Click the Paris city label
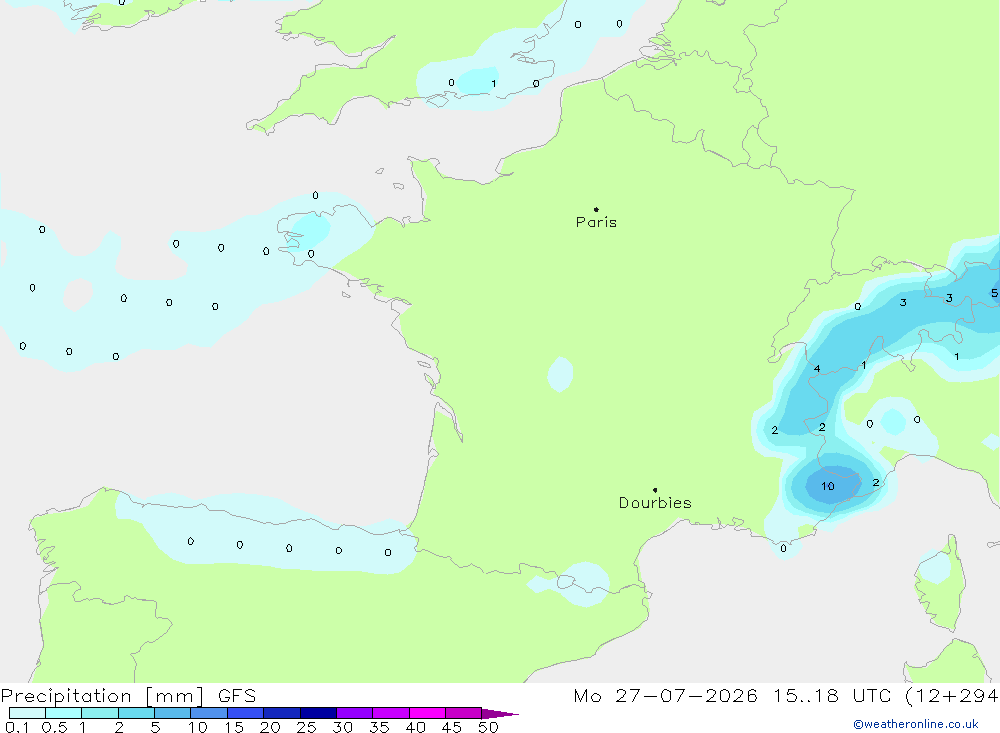This screenshot has width=1000, height=733. coord(596,222)
